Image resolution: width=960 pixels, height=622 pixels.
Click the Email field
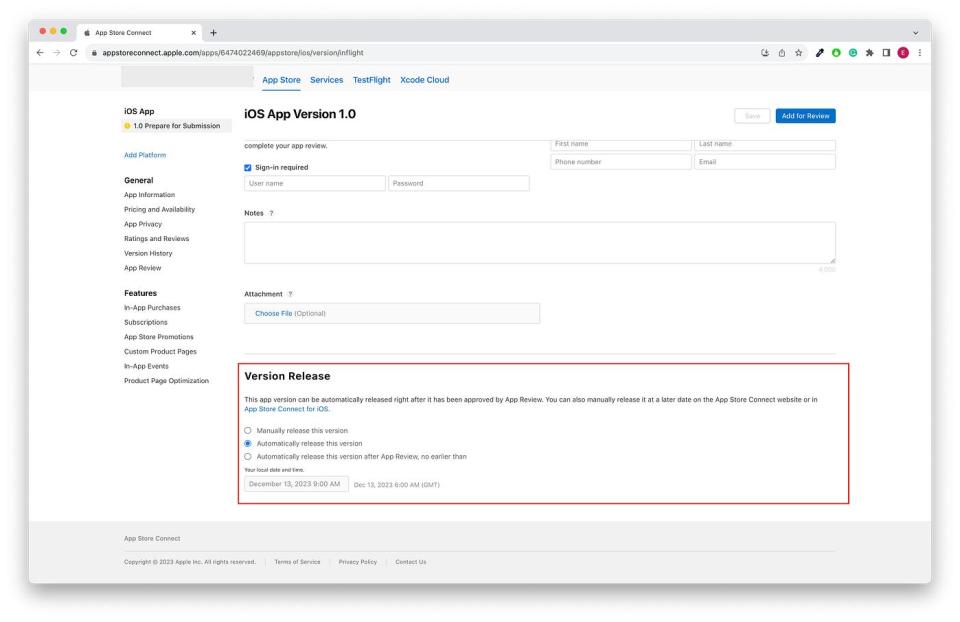click(x=765, y=162)
